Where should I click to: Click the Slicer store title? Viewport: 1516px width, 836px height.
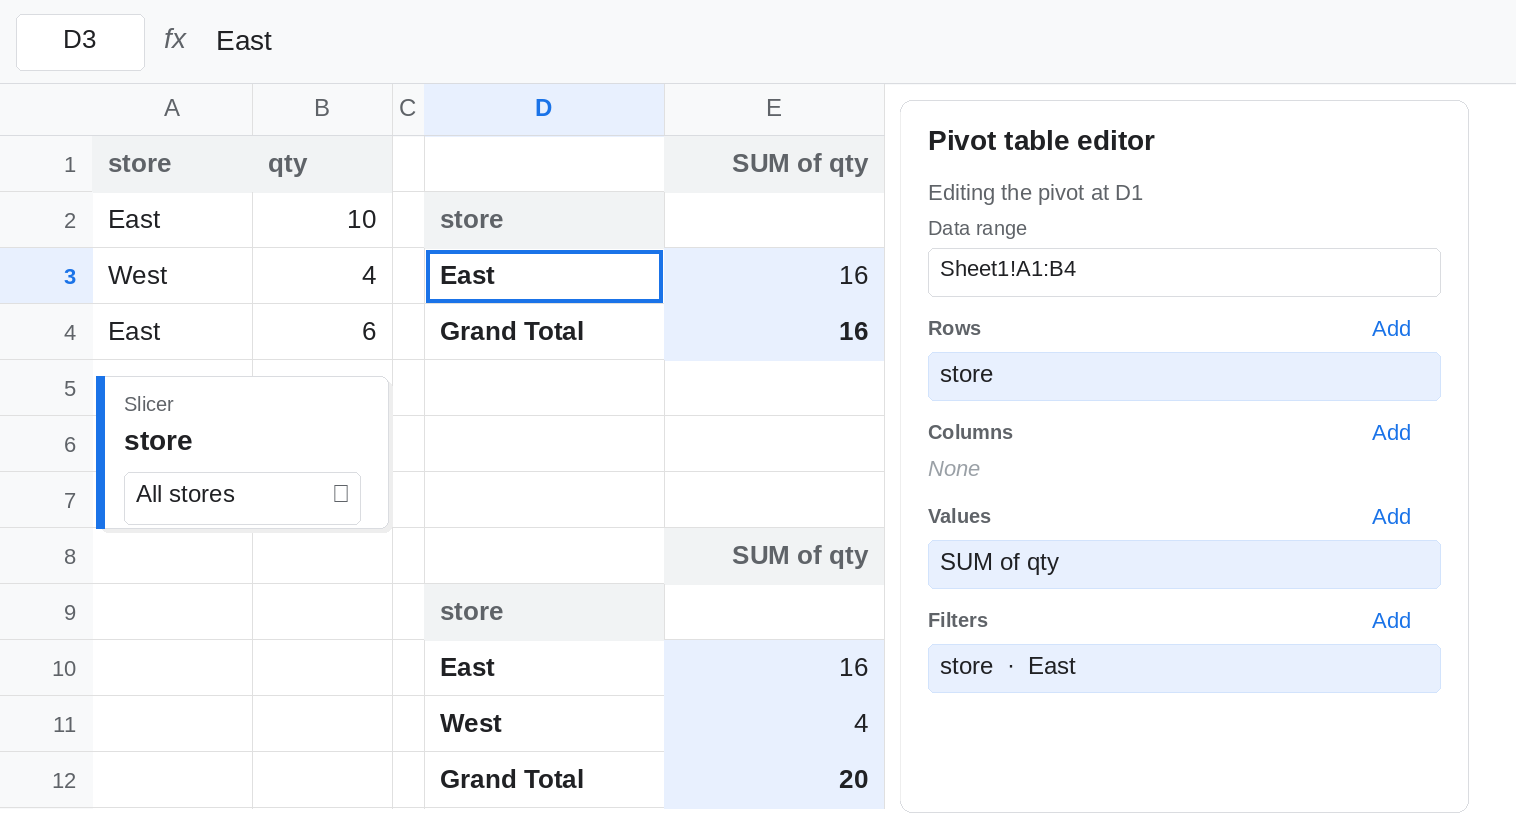coord(158,441)
